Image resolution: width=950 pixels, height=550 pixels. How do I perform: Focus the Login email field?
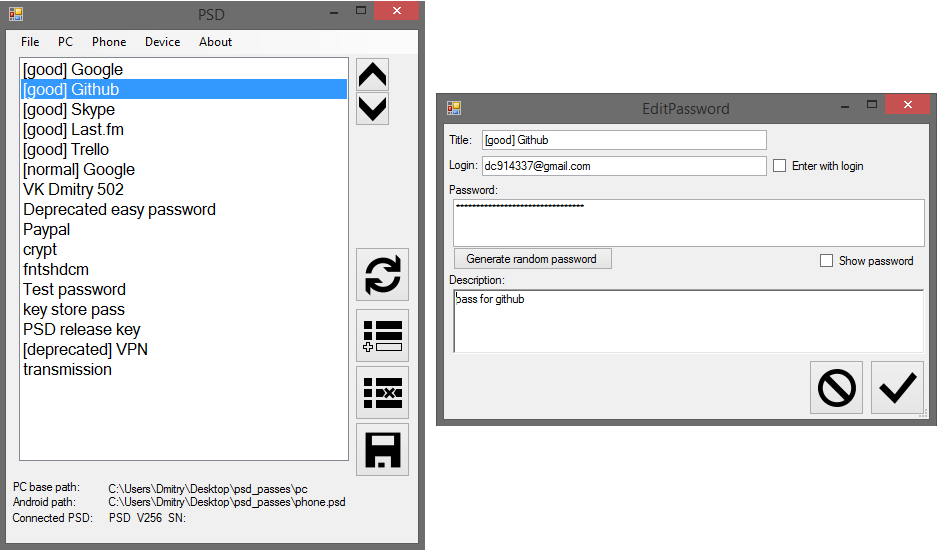pyautogui.click(x=624, y=166)
